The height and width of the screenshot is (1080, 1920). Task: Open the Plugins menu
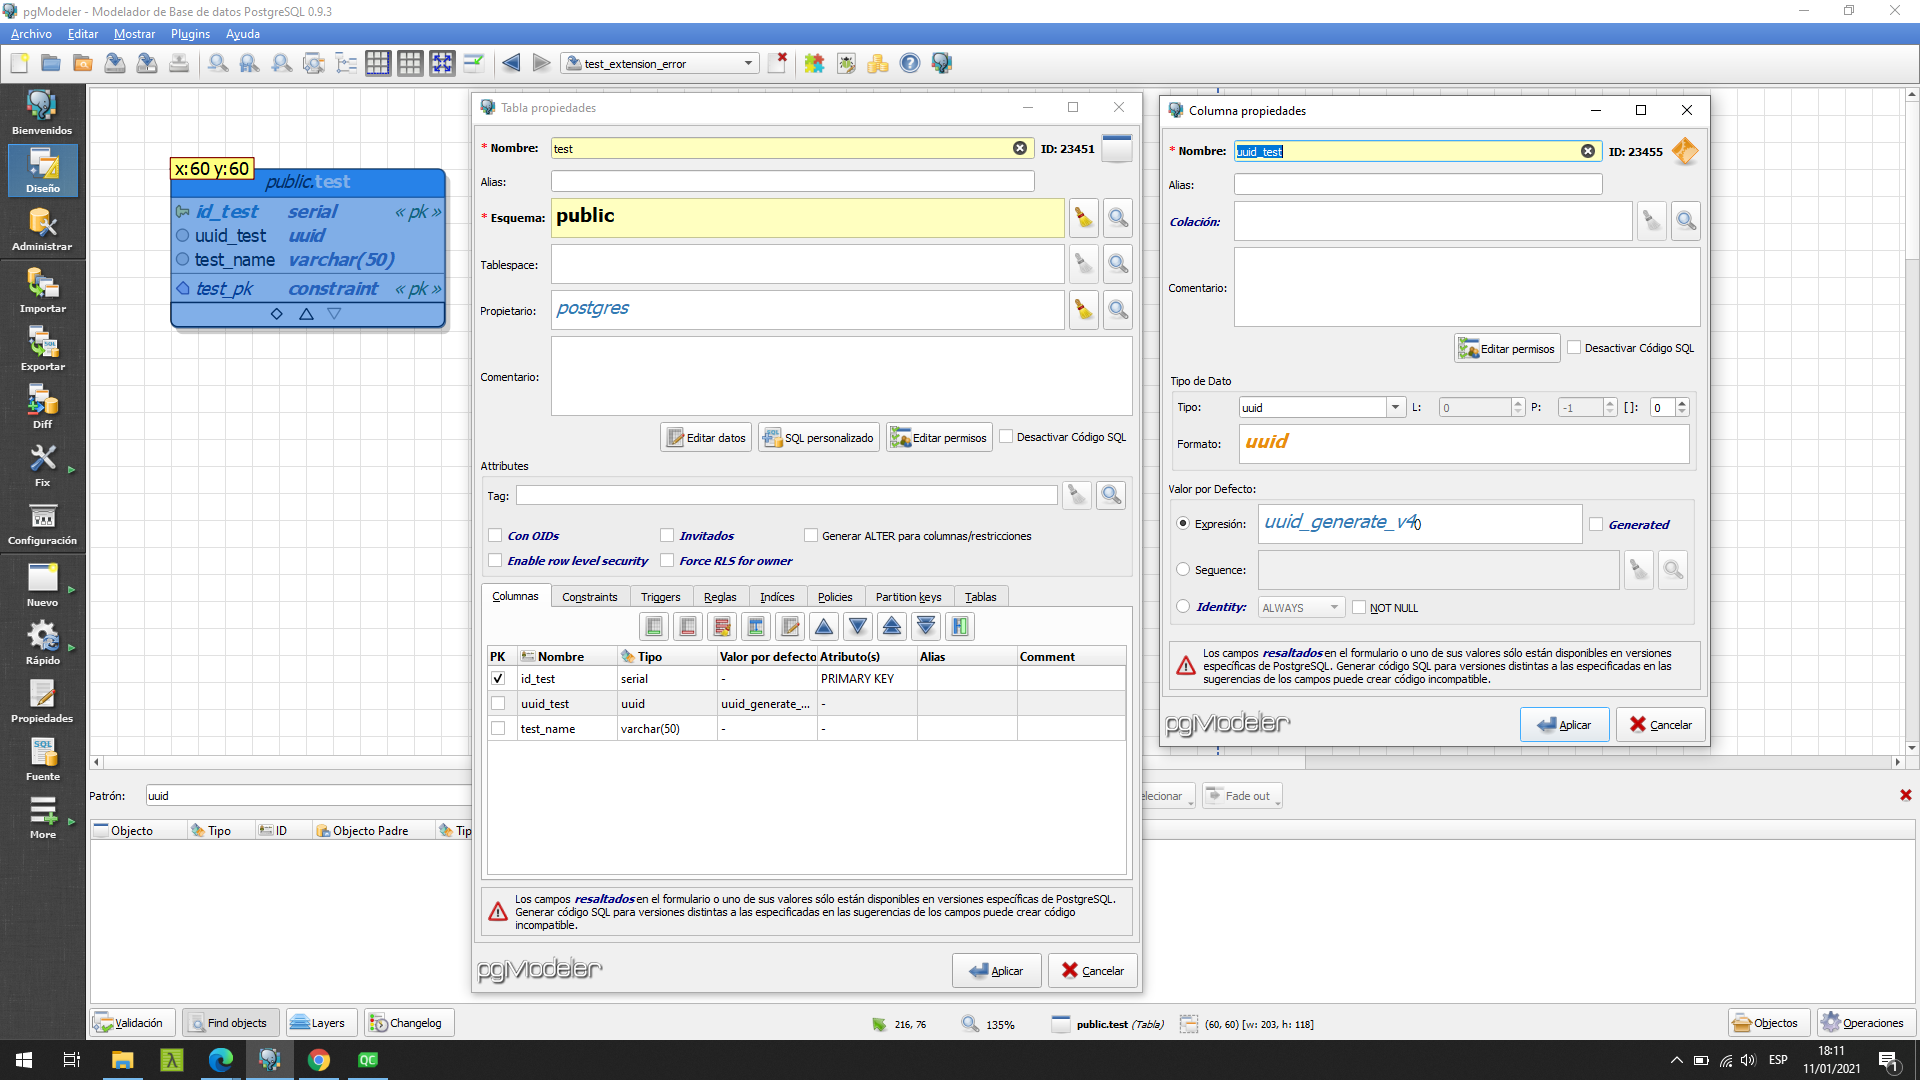click(x=190, y=33)
